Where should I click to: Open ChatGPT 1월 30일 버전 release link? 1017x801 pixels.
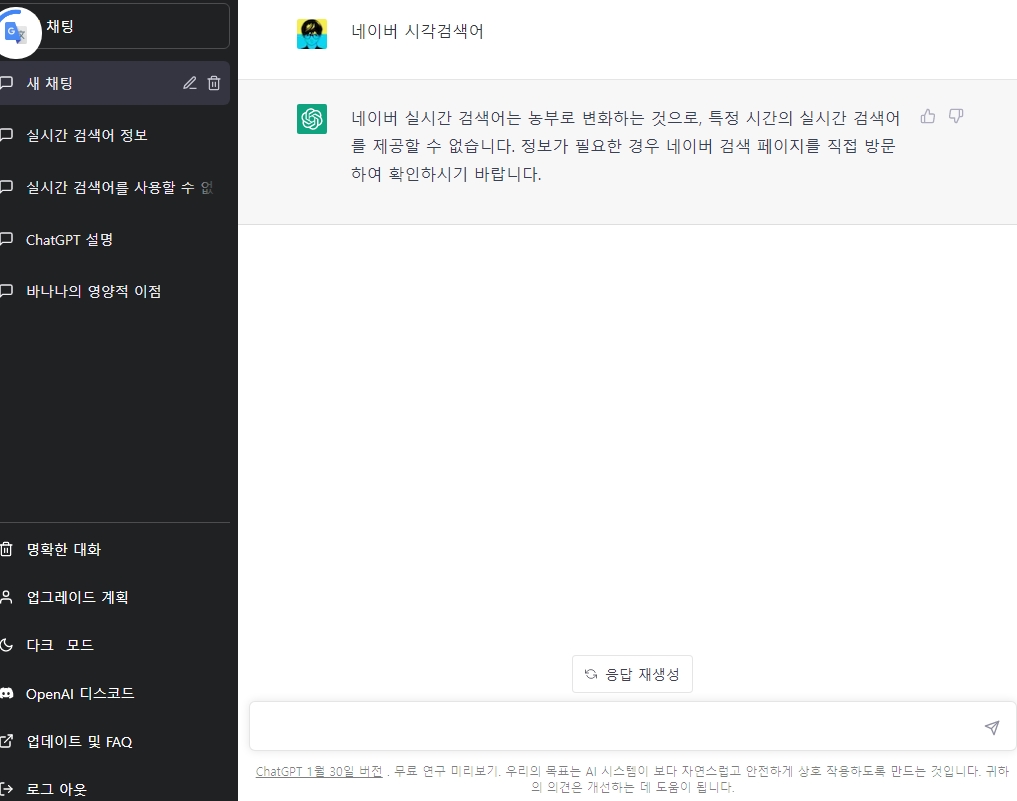(x=319, y=771)
